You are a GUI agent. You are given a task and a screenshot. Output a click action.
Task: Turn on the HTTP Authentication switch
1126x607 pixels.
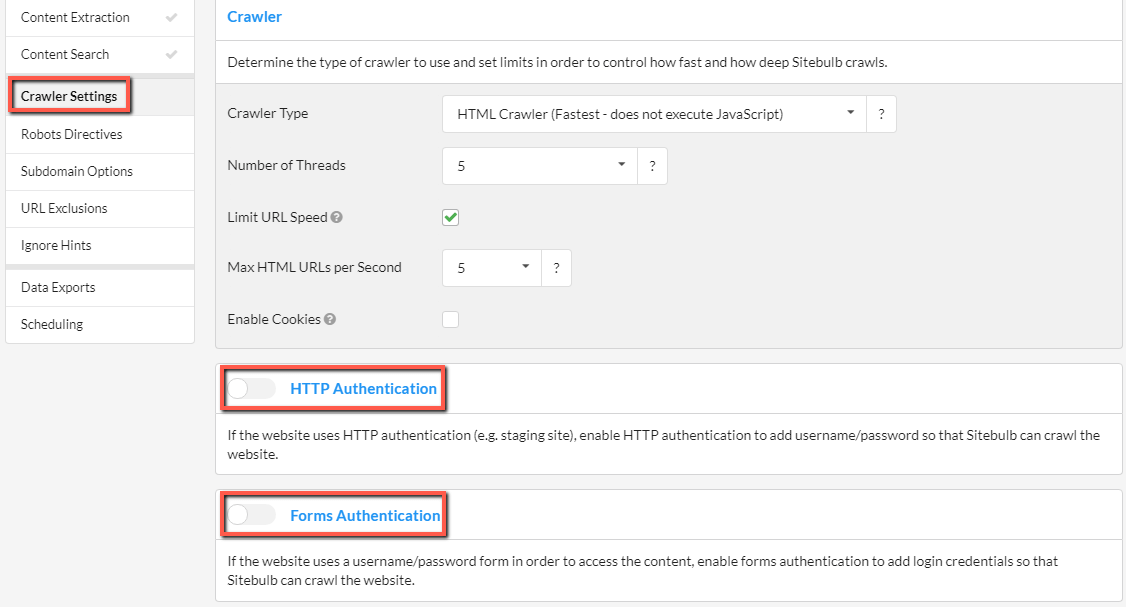[x=251, y=389]
